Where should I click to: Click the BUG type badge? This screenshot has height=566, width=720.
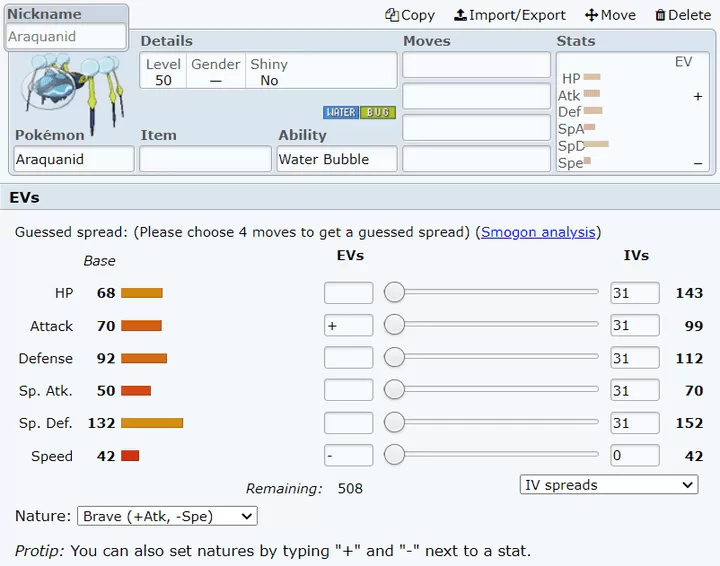pos(378,112)
